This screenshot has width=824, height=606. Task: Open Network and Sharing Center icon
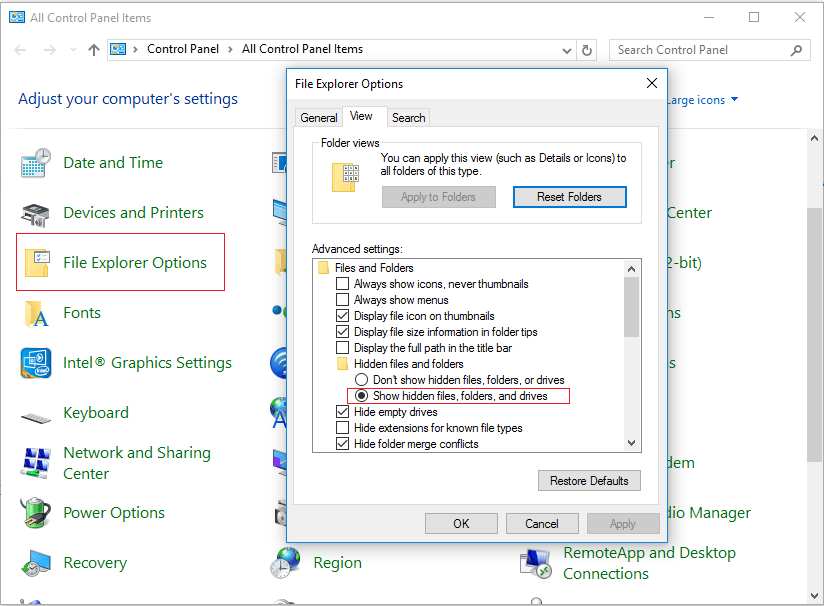[36, 463]
